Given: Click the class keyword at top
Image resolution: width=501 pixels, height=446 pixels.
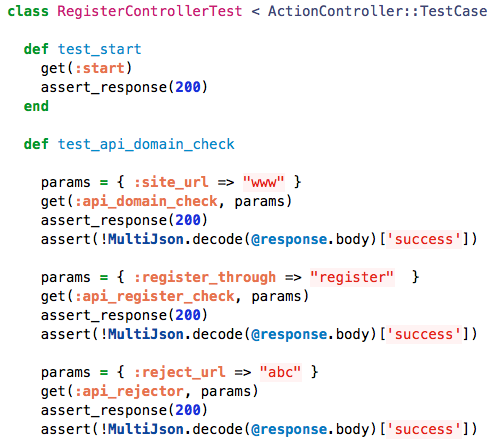Looking at the screenshot, I should (28, 11).
